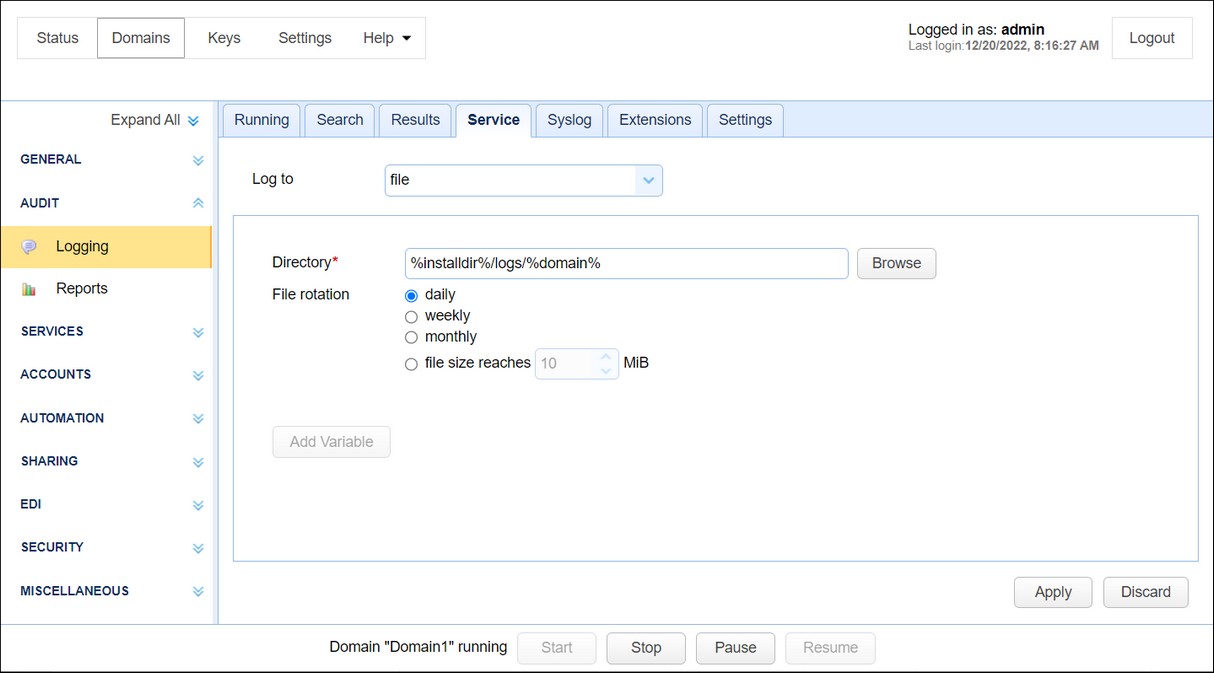Screen dimensions: 1214x673
Task: Enable the "file size reaches" rotation option
Action: 411,364
